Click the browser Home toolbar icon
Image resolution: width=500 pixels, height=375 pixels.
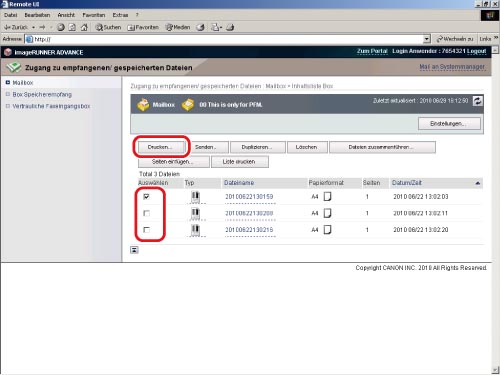click(x=84, y=27)
